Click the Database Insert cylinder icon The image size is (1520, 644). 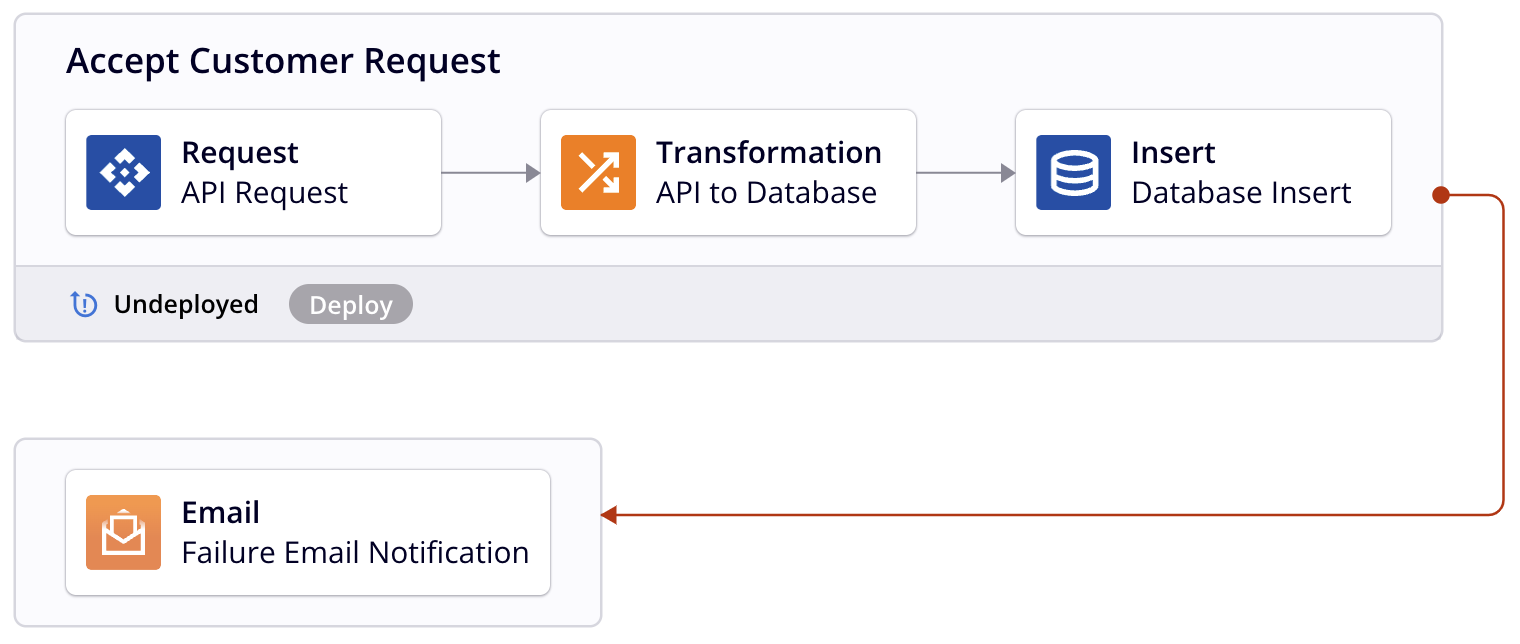pos(1073,172)
